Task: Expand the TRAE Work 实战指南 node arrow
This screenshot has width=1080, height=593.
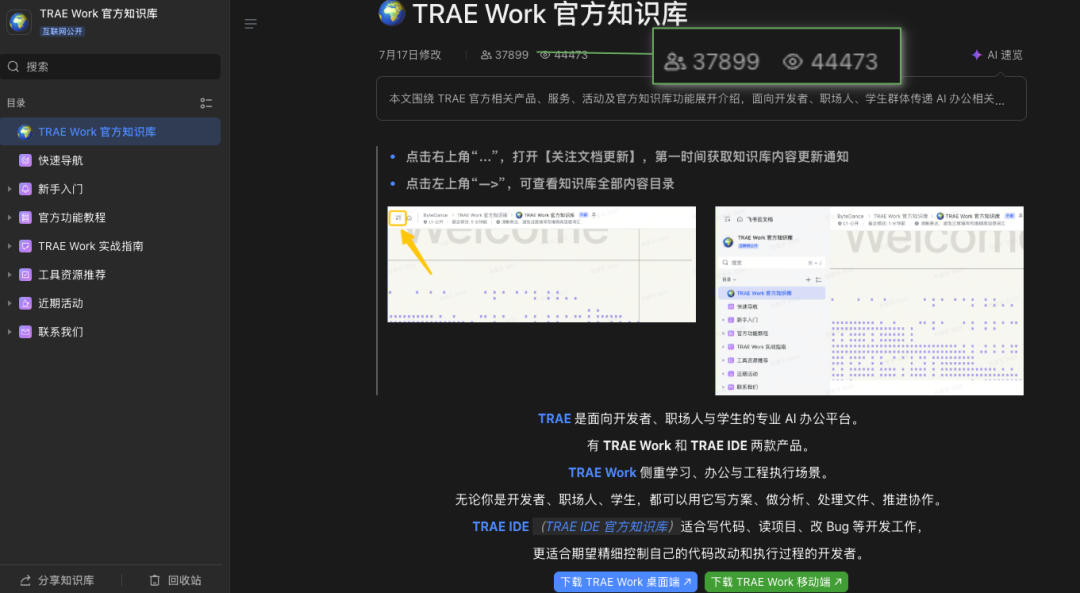Action: click(x=9, y=246)
